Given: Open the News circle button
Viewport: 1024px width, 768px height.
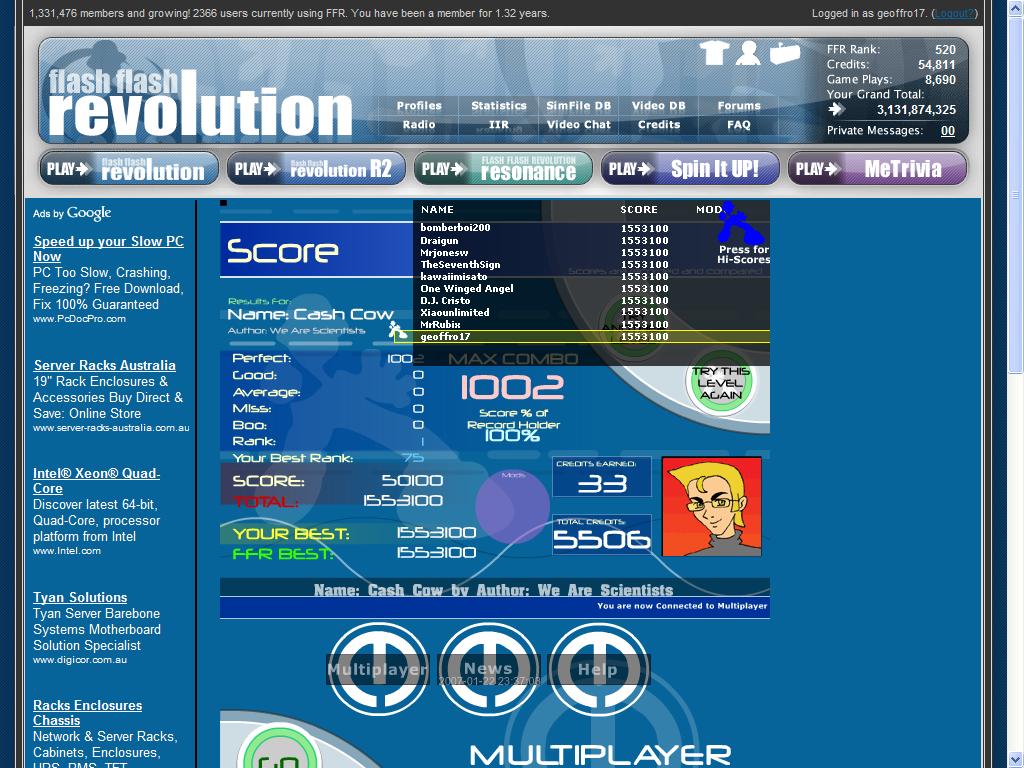Looking at the screenshot, I should [x=488, y=669].
